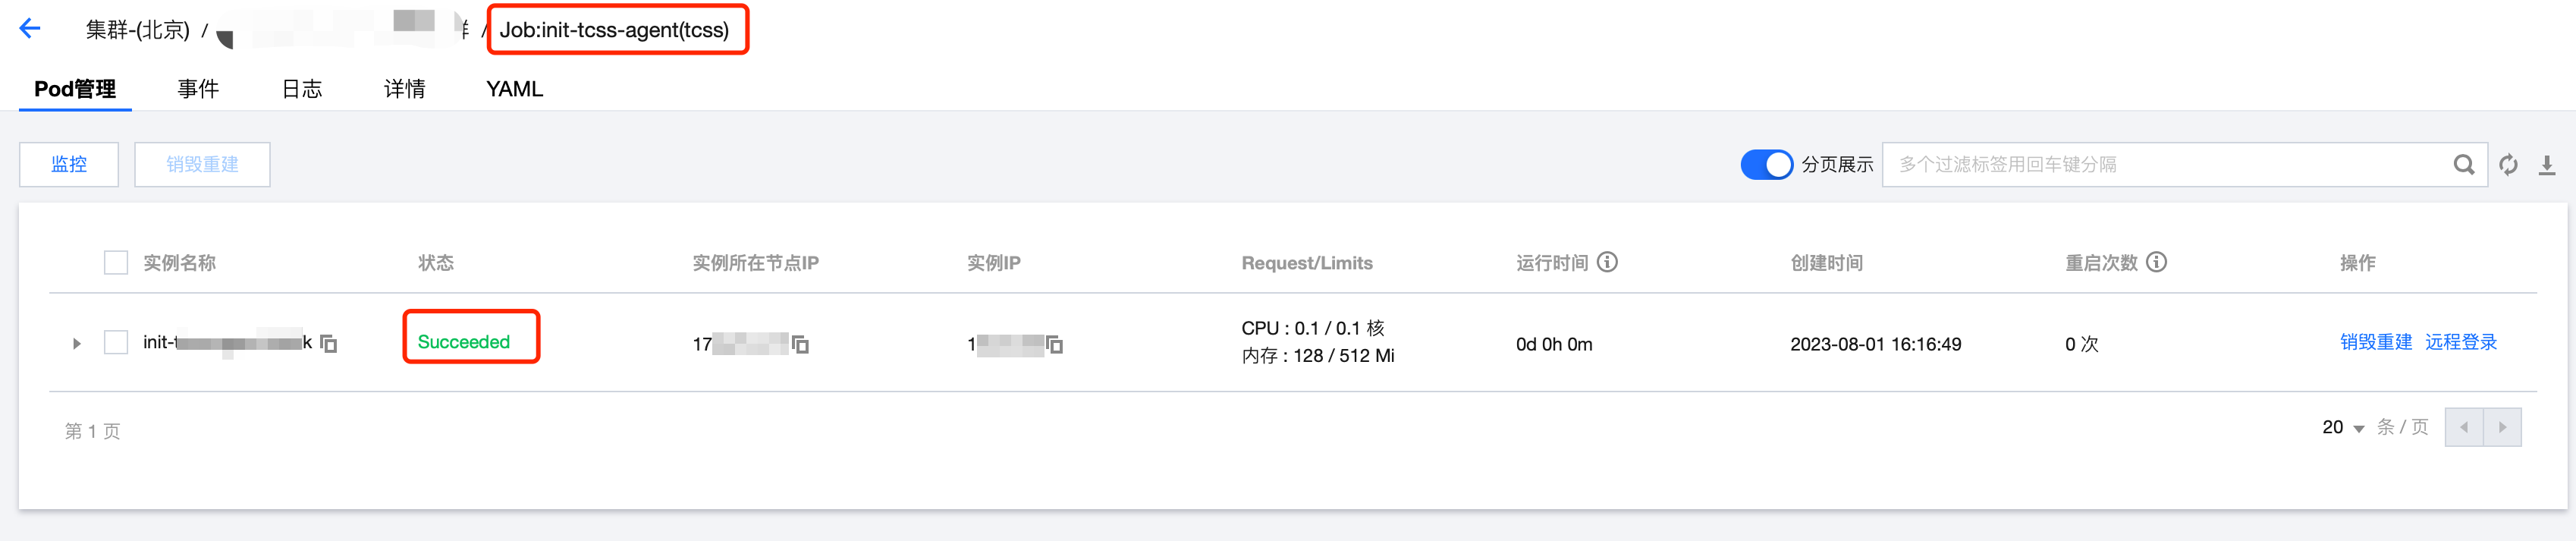Select the init pod row checkbox
The height and width of the screenshot is (541, 2576).
click(116, 342)
